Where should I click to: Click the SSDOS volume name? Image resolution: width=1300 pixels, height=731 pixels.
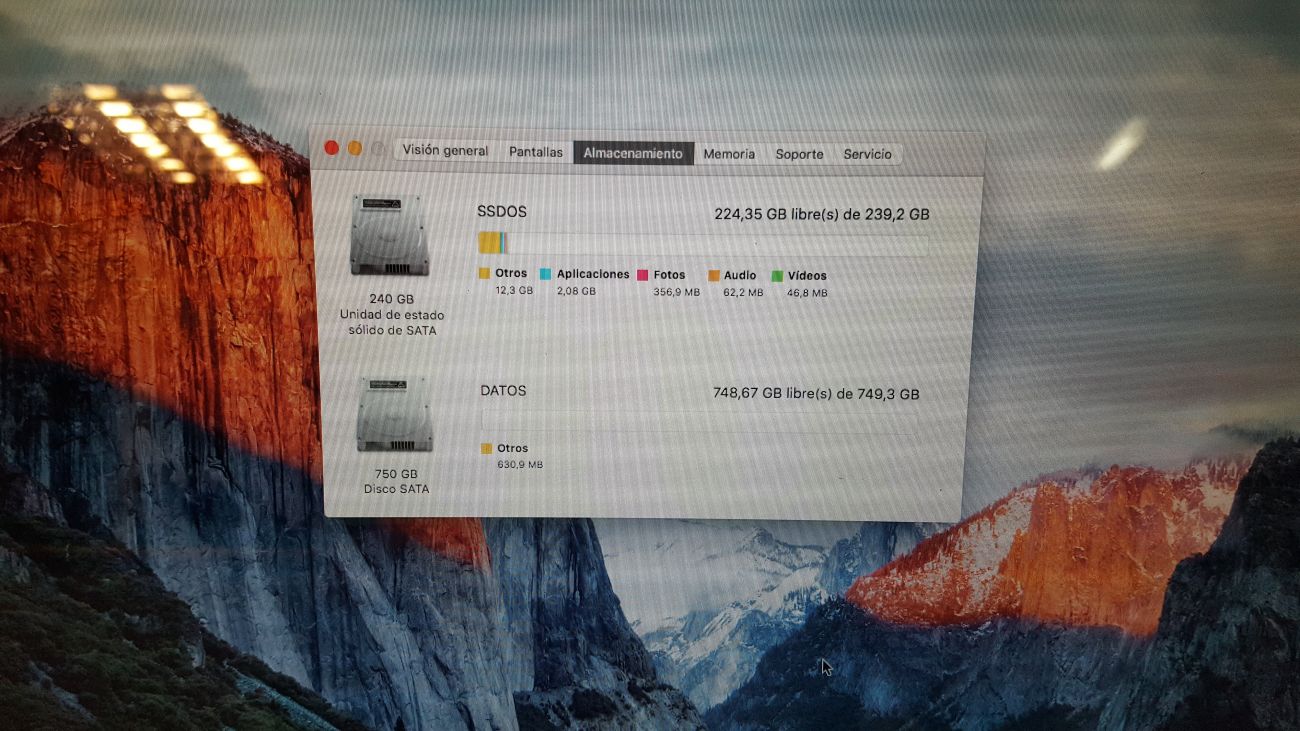502,212
